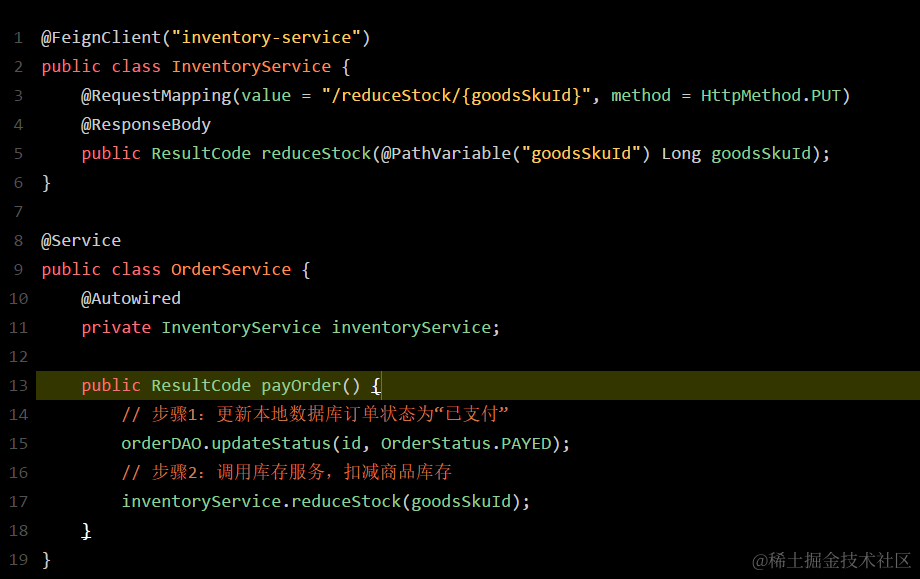The height and width of the screenshot is (579, 920).
Task: Click the private keyword on line 11
Action: 116,327
